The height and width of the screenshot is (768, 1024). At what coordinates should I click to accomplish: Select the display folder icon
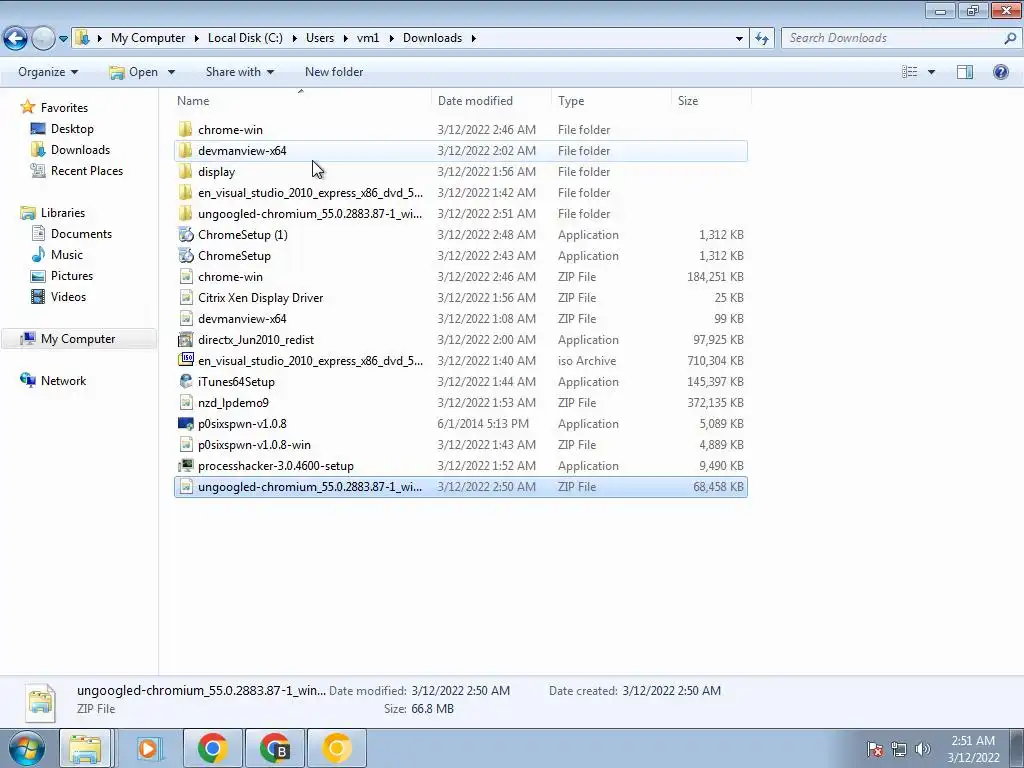tap(186, 171)
